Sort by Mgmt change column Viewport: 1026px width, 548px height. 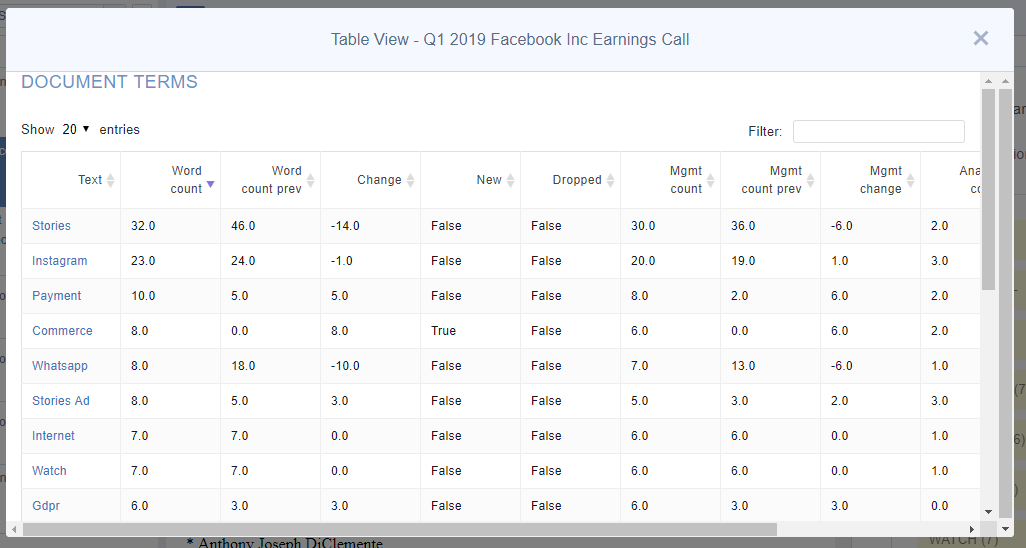[x=870, y=180]
